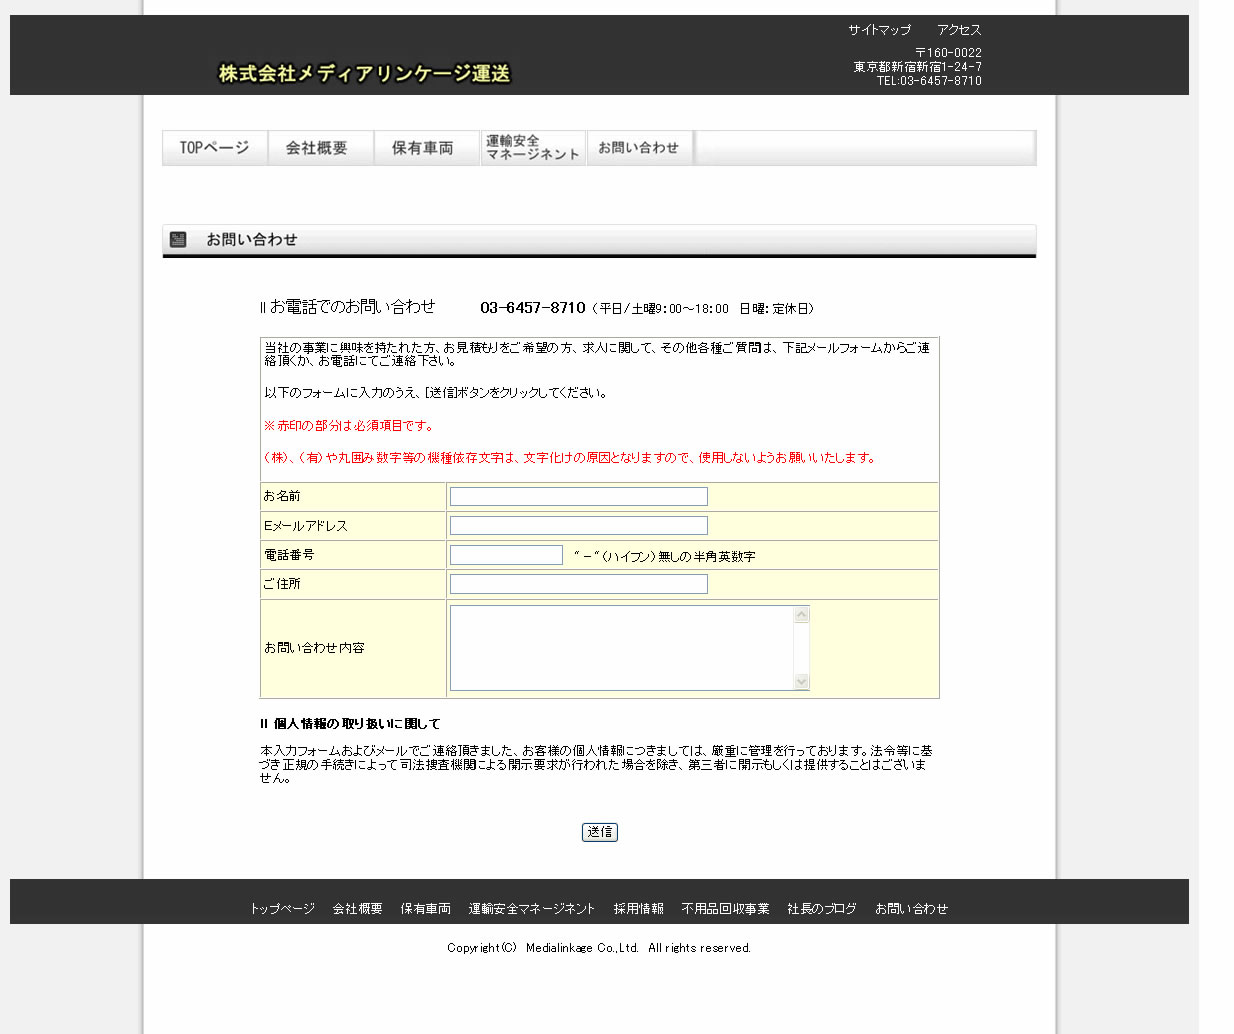Click the 株式会社メディアリンケージ運送 company logo
Image resolution: width=1234 pixels, height=1034 pixels.
(365, 73)
